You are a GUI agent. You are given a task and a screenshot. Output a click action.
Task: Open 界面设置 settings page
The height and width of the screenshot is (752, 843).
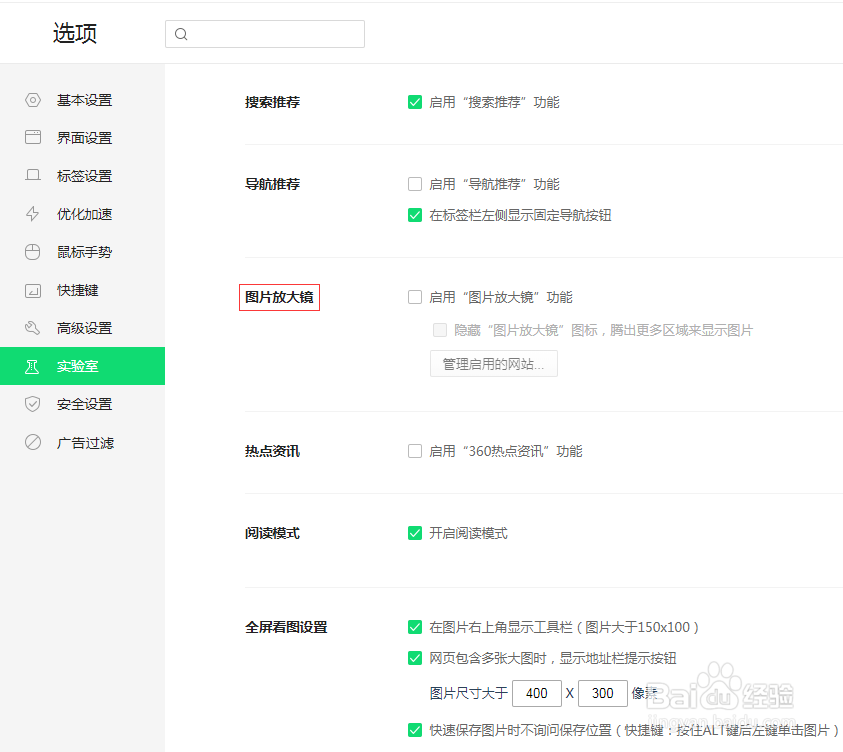click(x=82, y=138)
